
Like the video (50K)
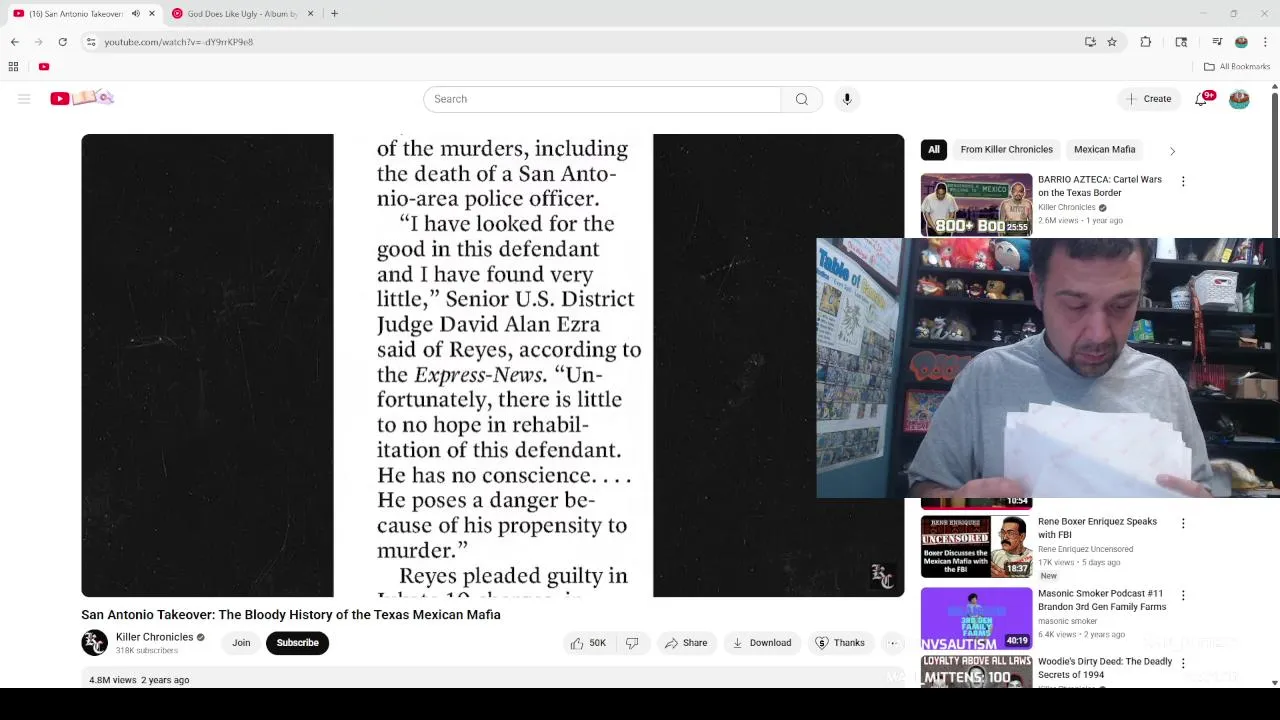click(587, 643)
